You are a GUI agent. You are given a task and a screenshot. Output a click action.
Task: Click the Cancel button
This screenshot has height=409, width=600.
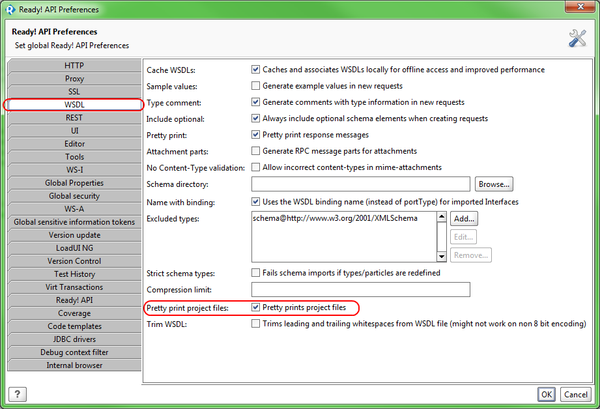coord(577,394)
